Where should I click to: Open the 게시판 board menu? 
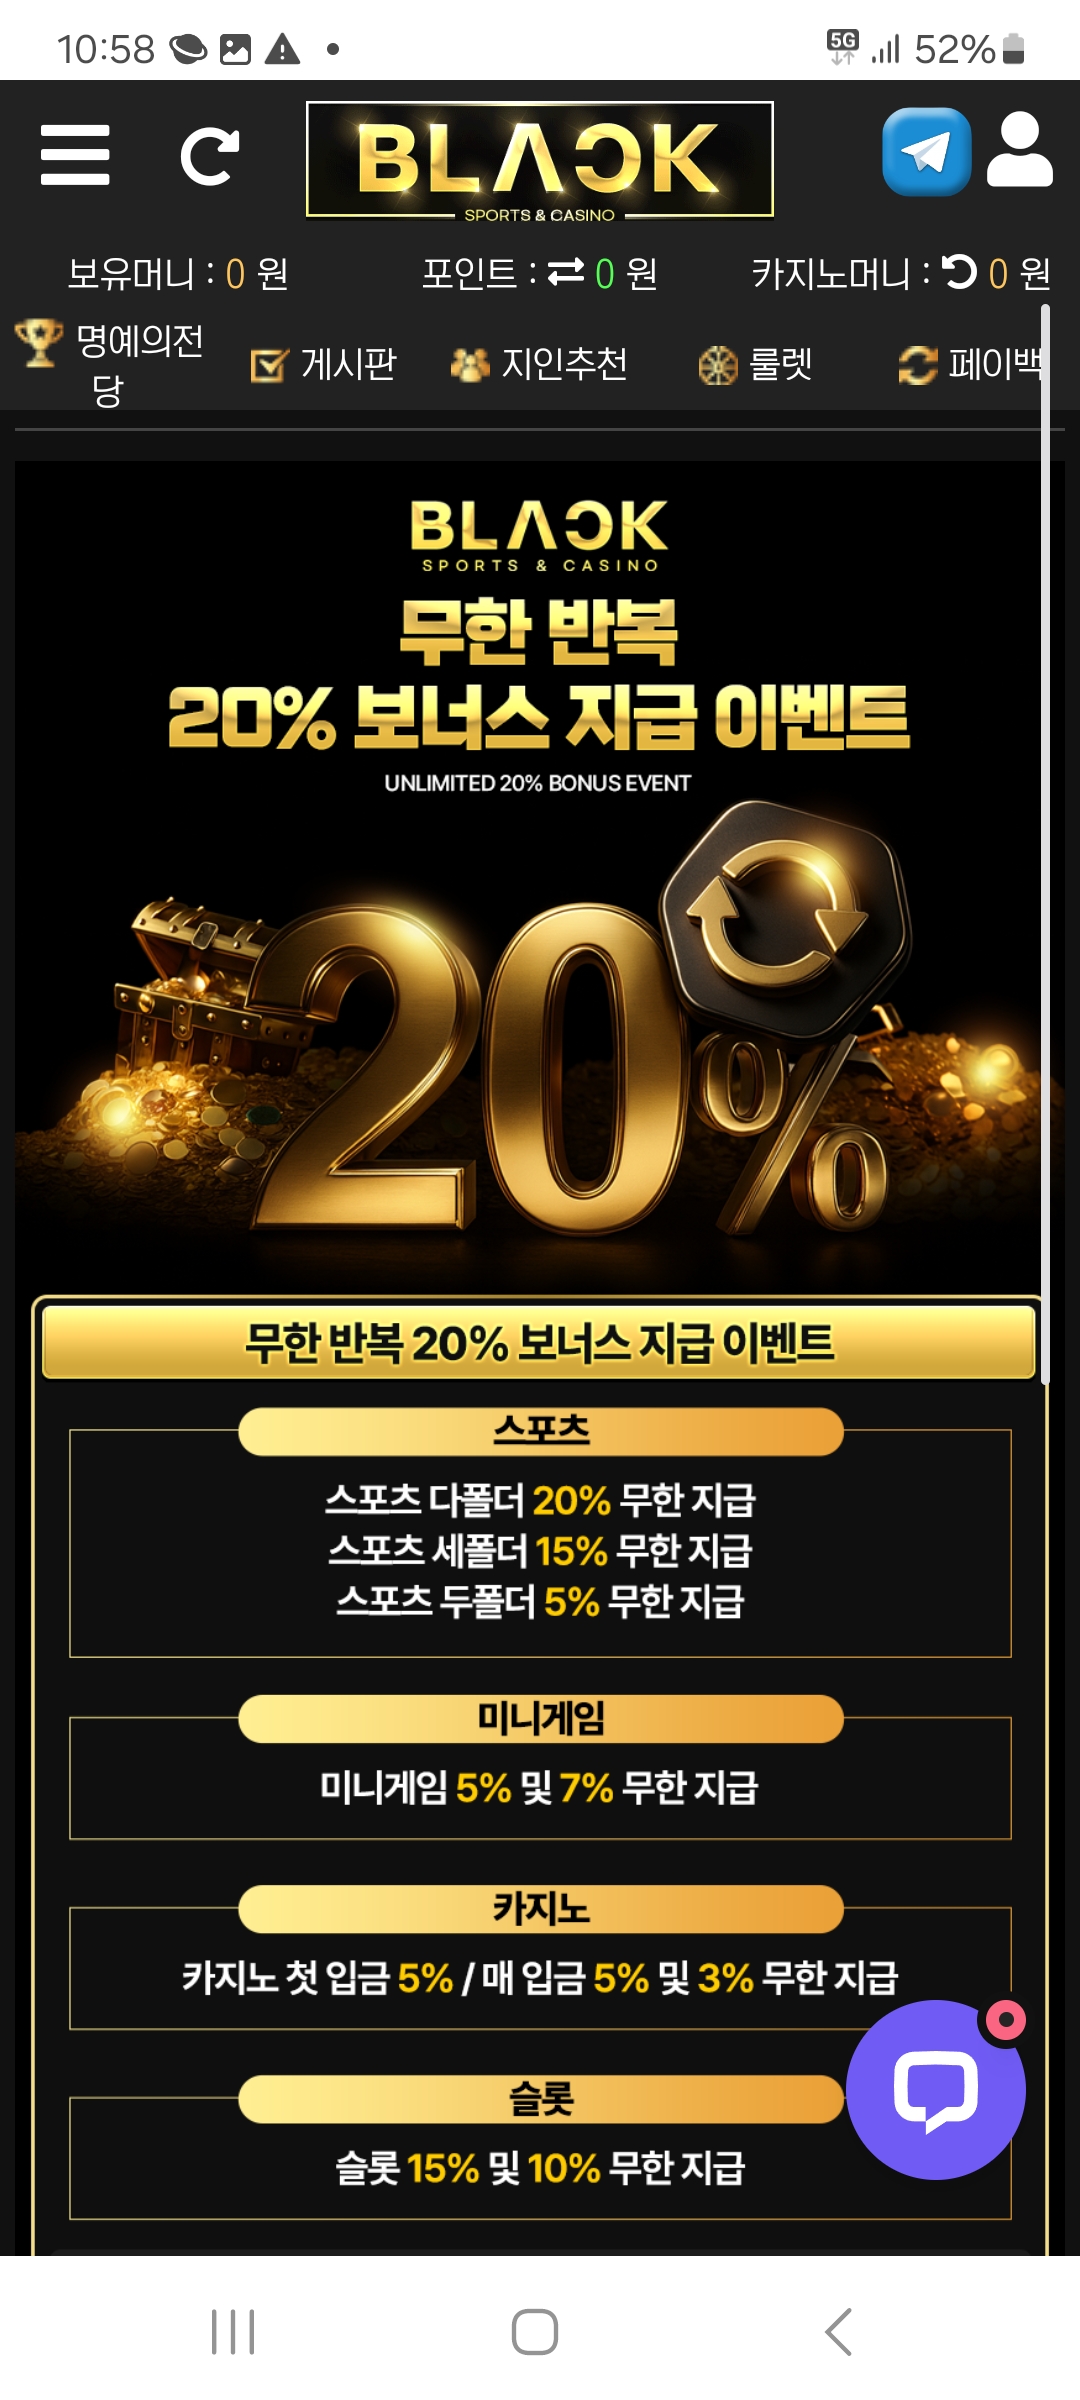323,364
